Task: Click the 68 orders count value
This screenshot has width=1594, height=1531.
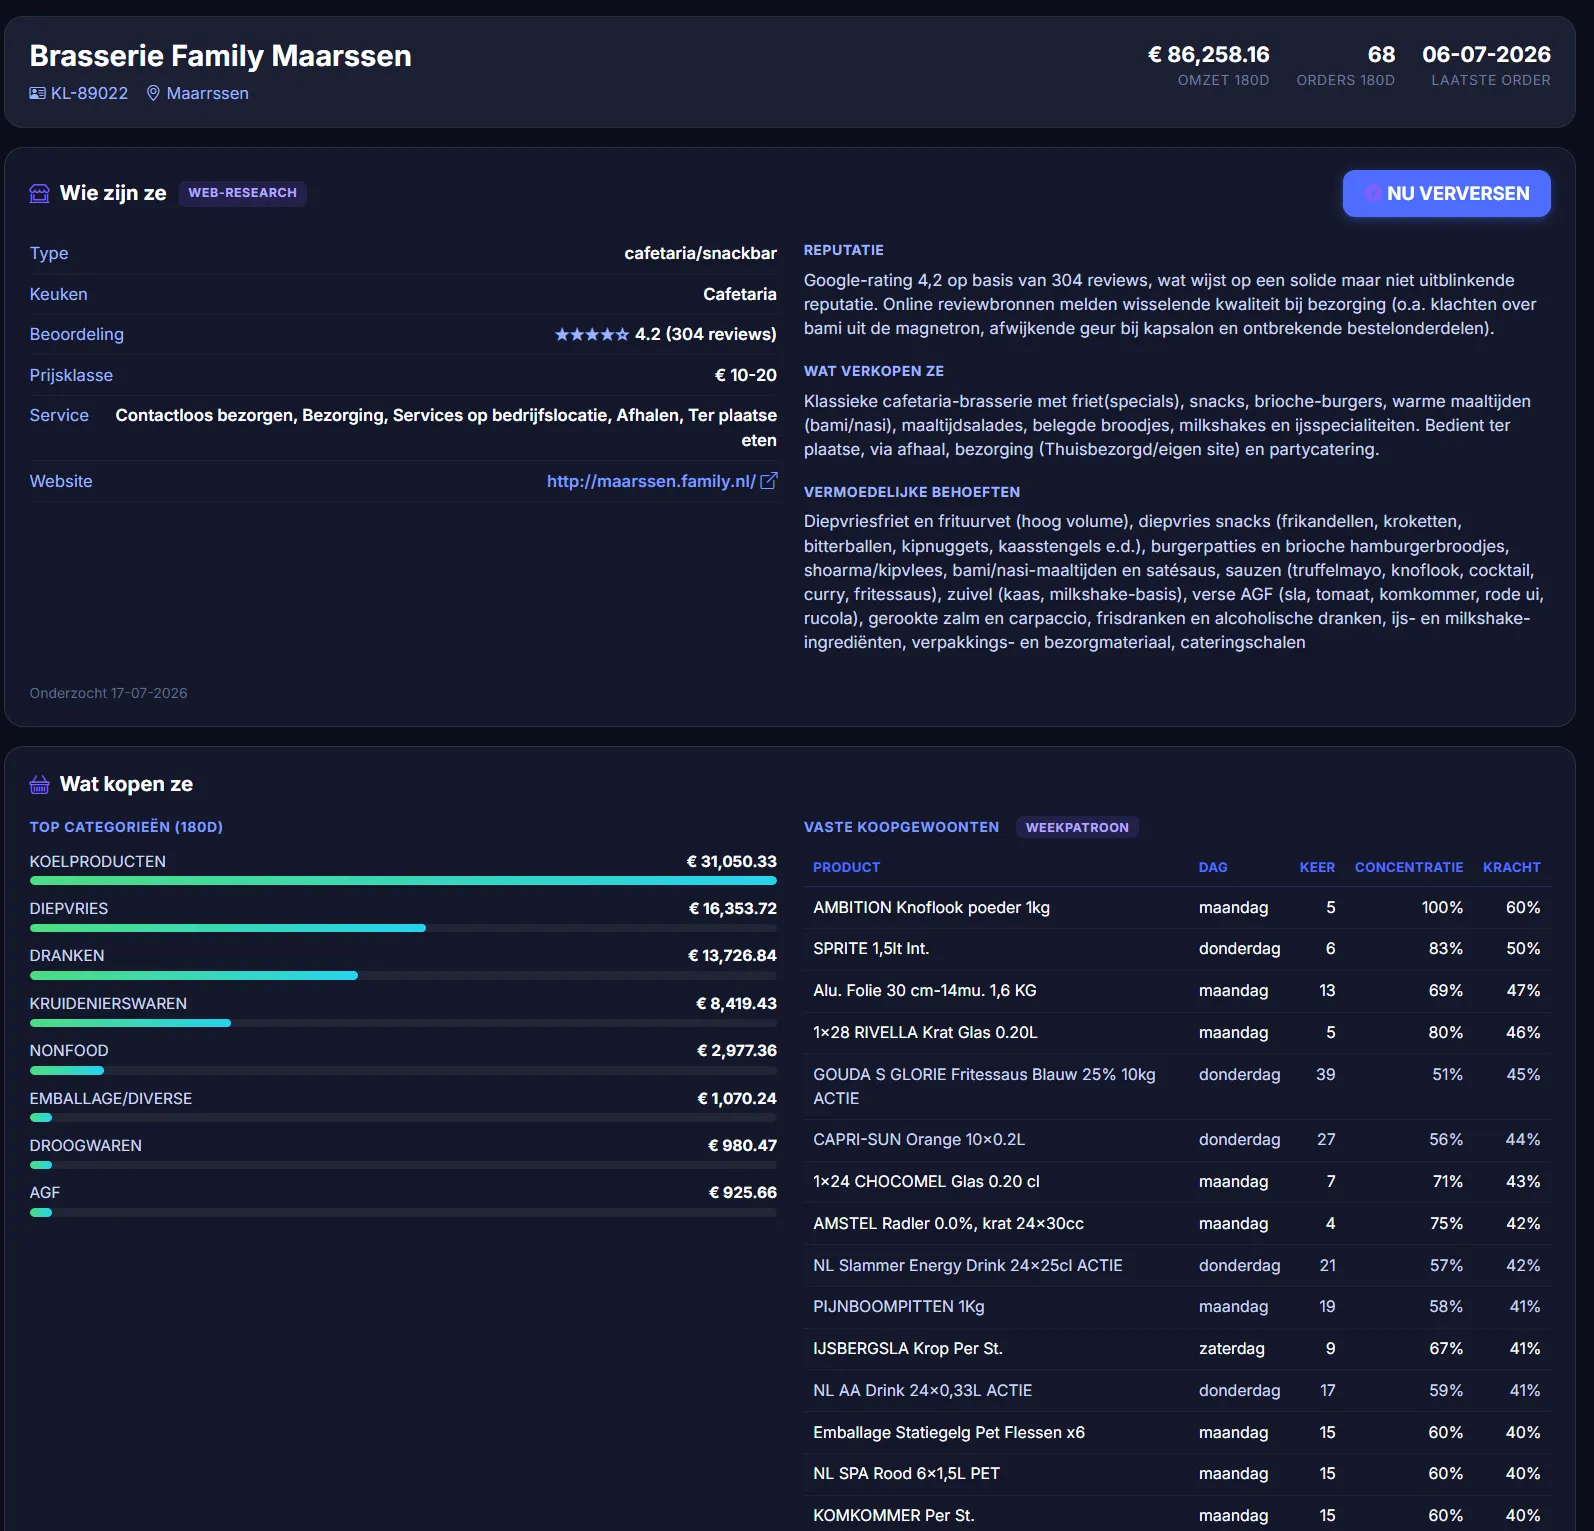Action: [1381, 54]
